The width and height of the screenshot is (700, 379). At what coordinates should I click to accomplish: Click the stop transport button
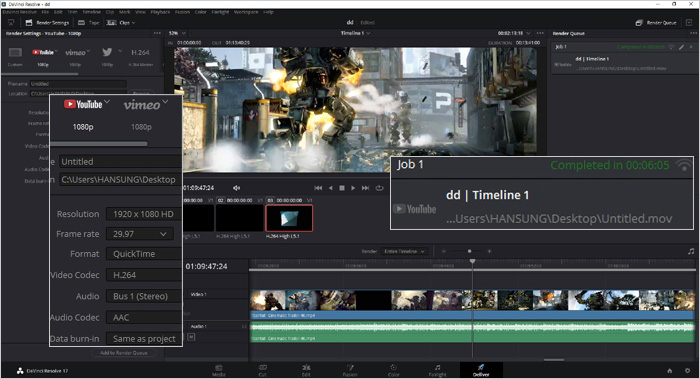(342, 188)
